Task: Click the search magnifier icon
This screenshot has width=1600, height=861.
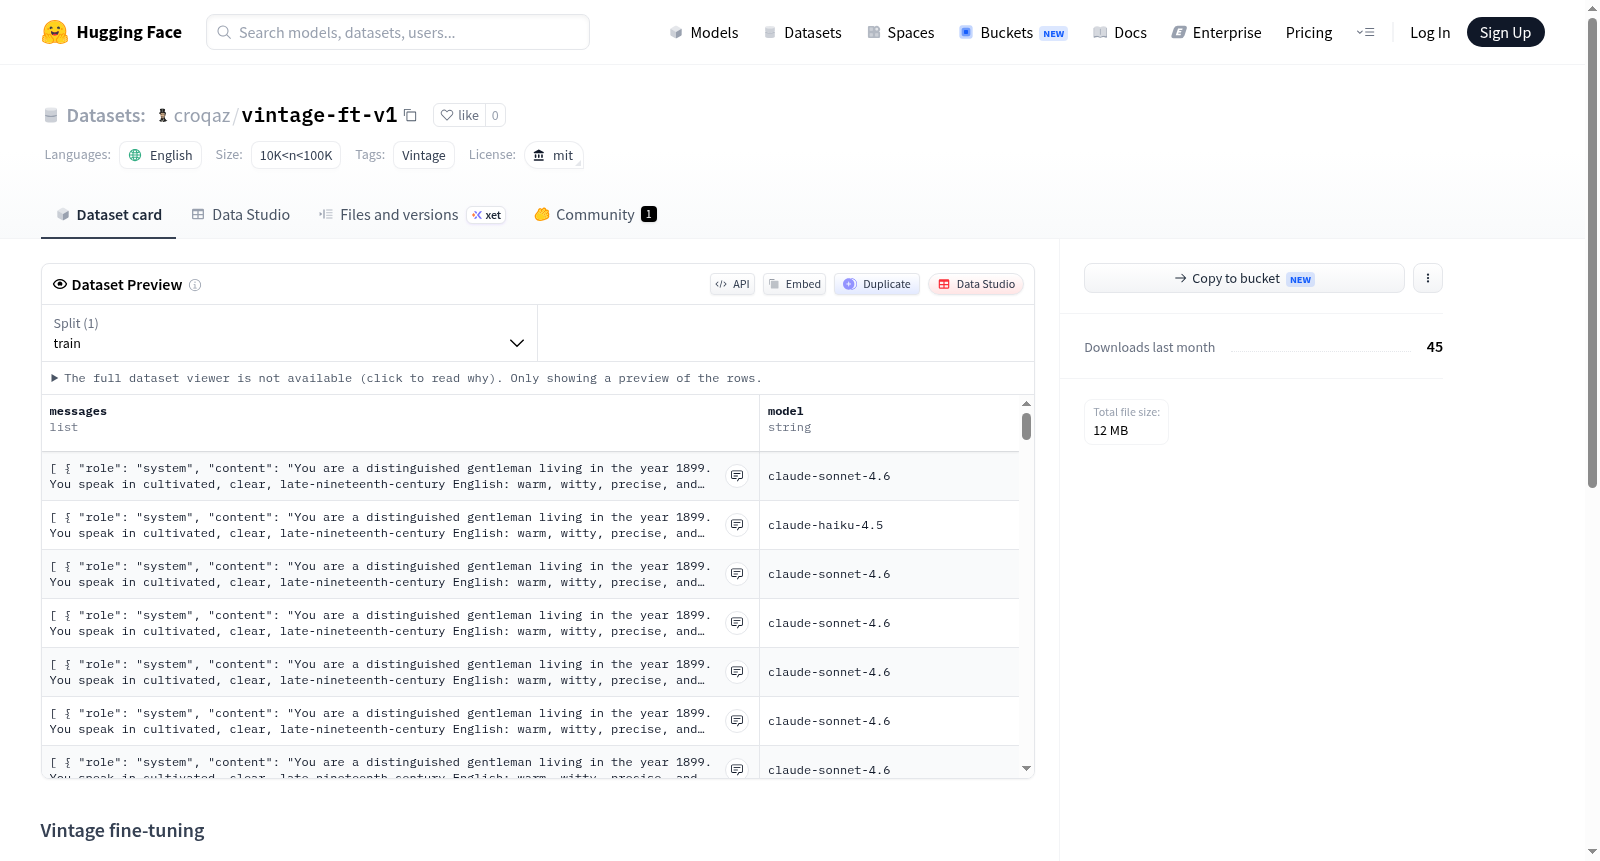Action: pyautogui.click(x=224, y=32)
